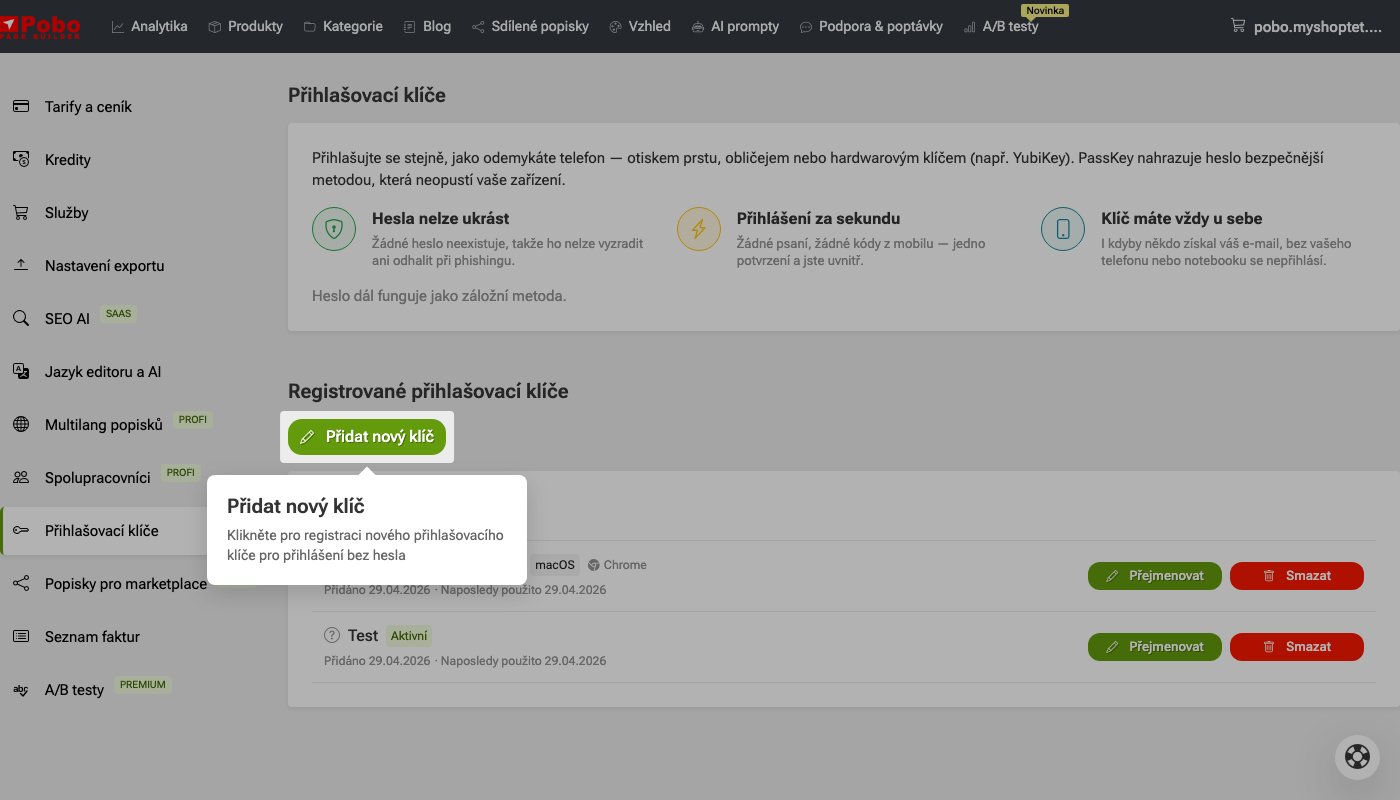Click the lightning icon for Přihlášení za sekundu
1400x800 pixels.
point(699,229)
